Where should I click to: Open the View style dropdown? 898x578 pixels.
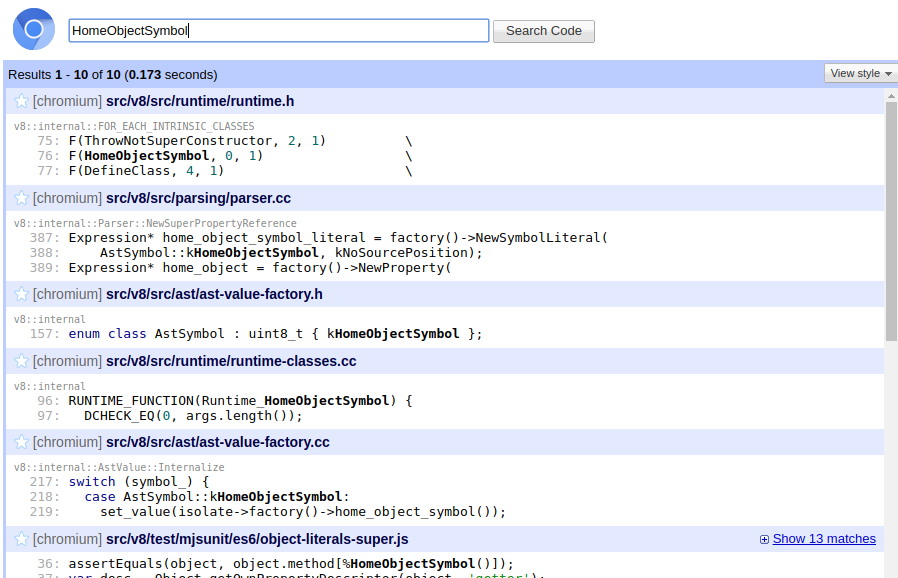(x=860, y=73)
